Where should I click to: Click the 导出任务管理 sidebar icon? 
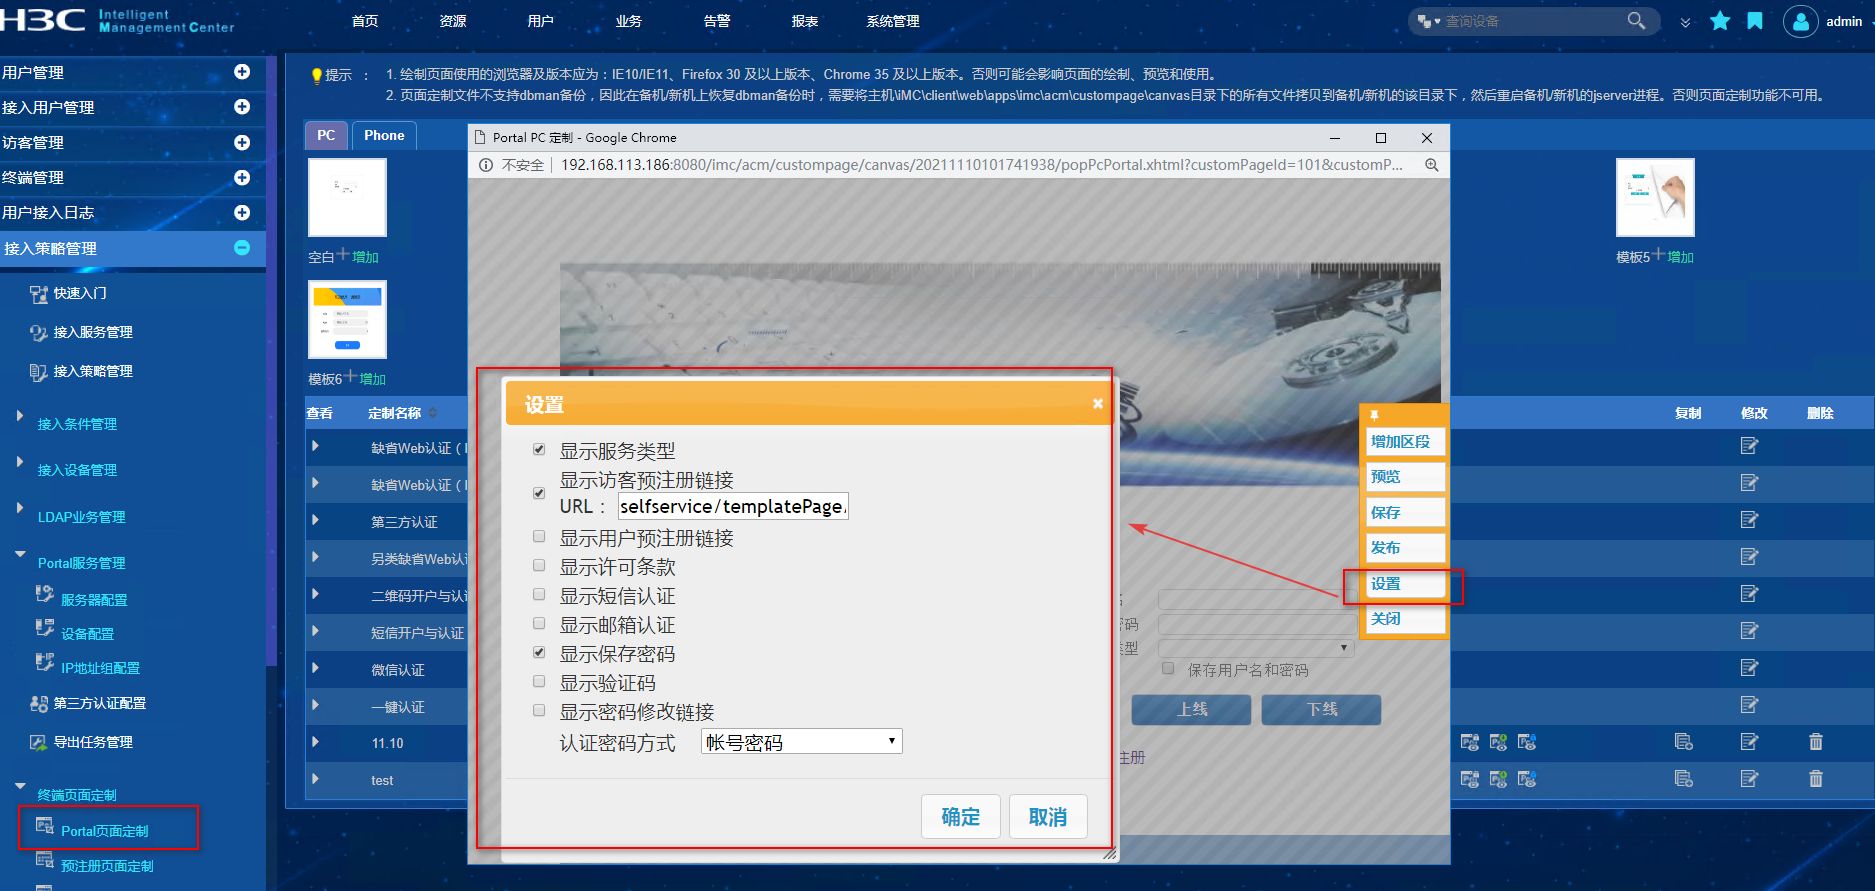[x=39, y=742]
